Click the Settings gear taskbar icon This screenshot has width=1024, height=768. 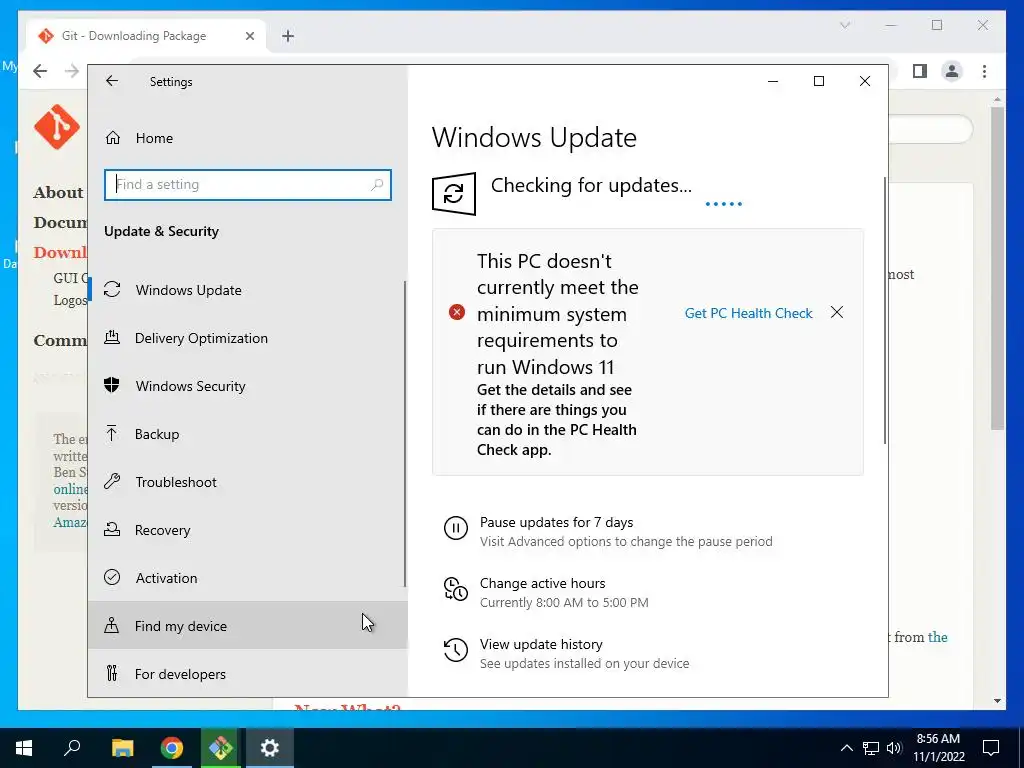point(270,748)
